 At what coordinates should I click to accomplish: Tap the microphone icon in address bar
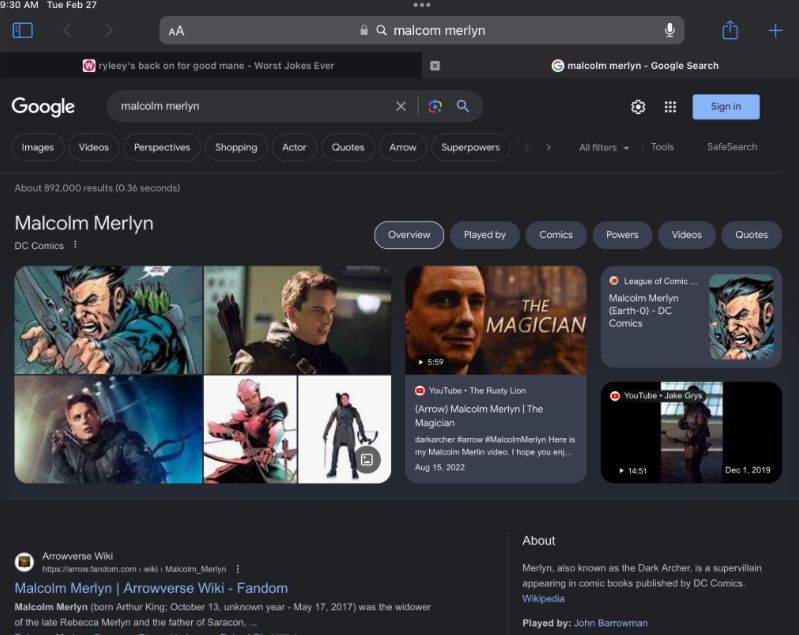(669, 30)
